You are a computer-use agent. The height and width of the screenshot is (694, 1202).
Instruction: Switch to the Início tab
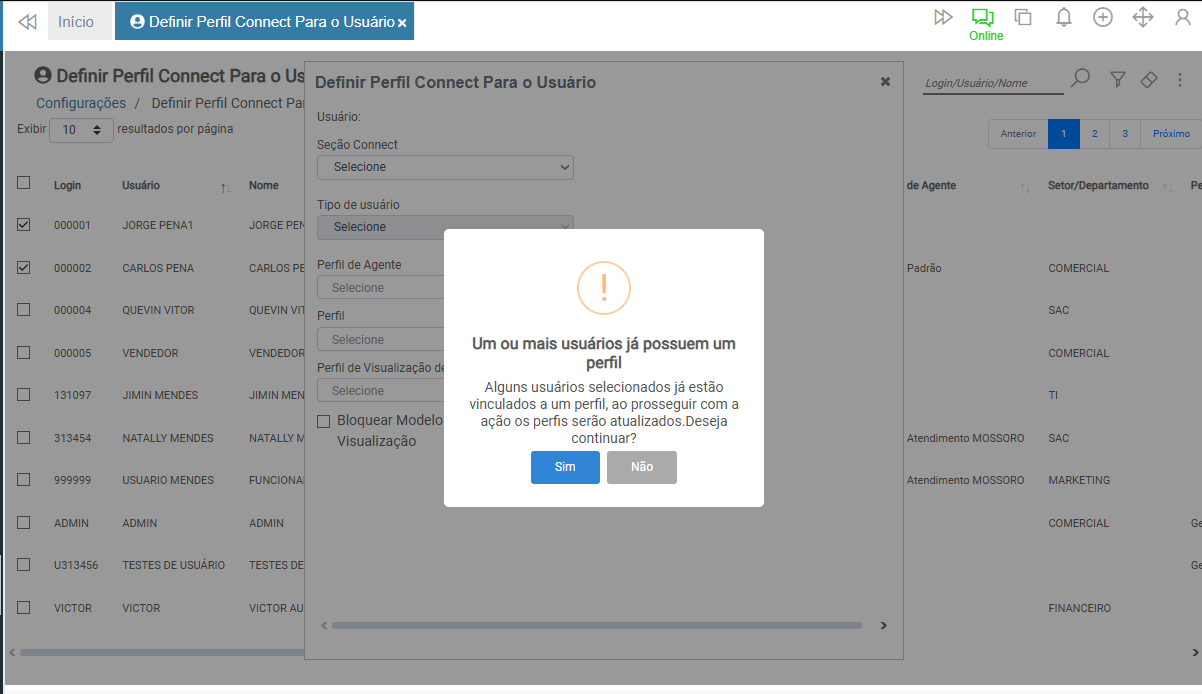tap(76, 22)
